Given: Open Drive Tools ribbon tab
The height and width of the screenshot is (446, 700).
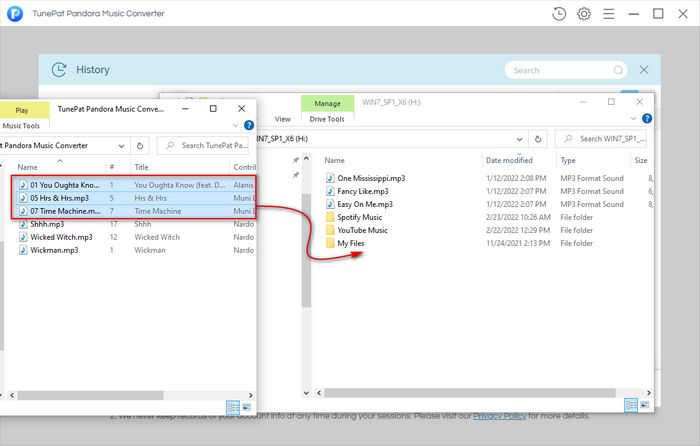Looking at the screenshot, I should pos(327,119).
